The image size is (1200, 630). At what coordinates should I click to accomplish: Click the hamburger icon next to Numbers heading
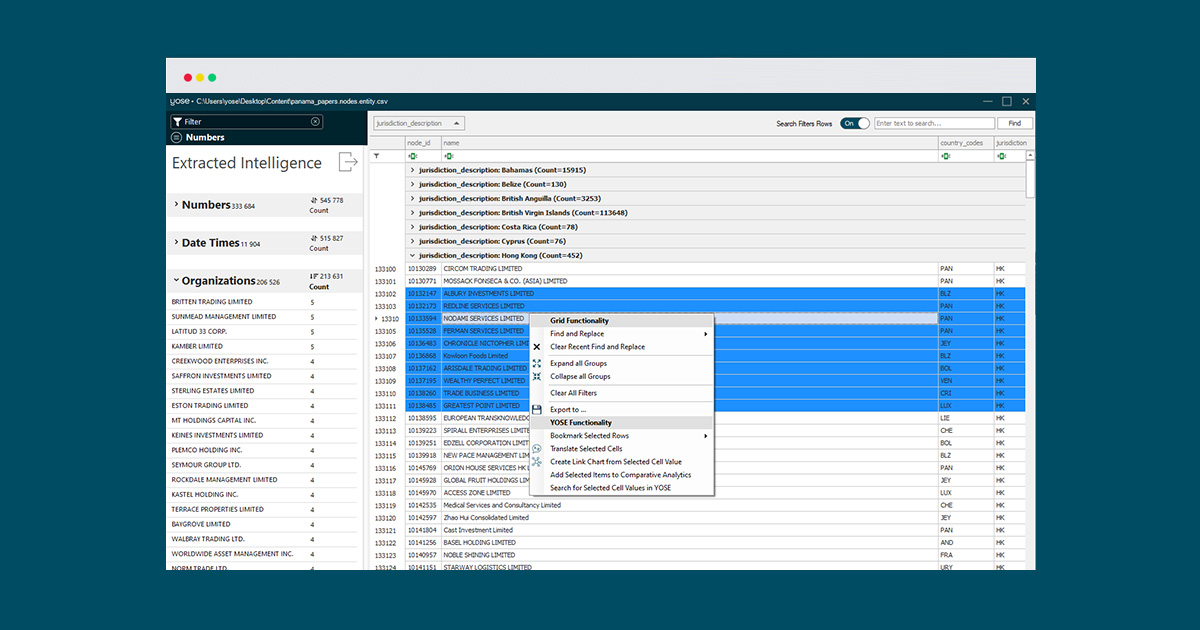point(177,137)
